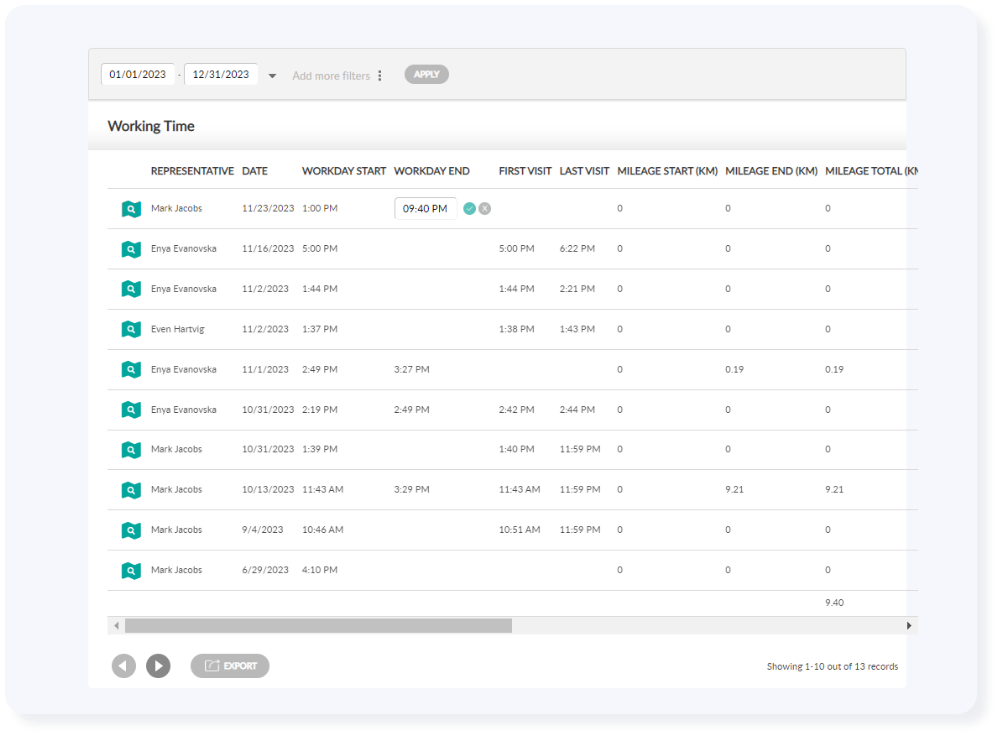Confirm the edited workday end time

[470, 208]
